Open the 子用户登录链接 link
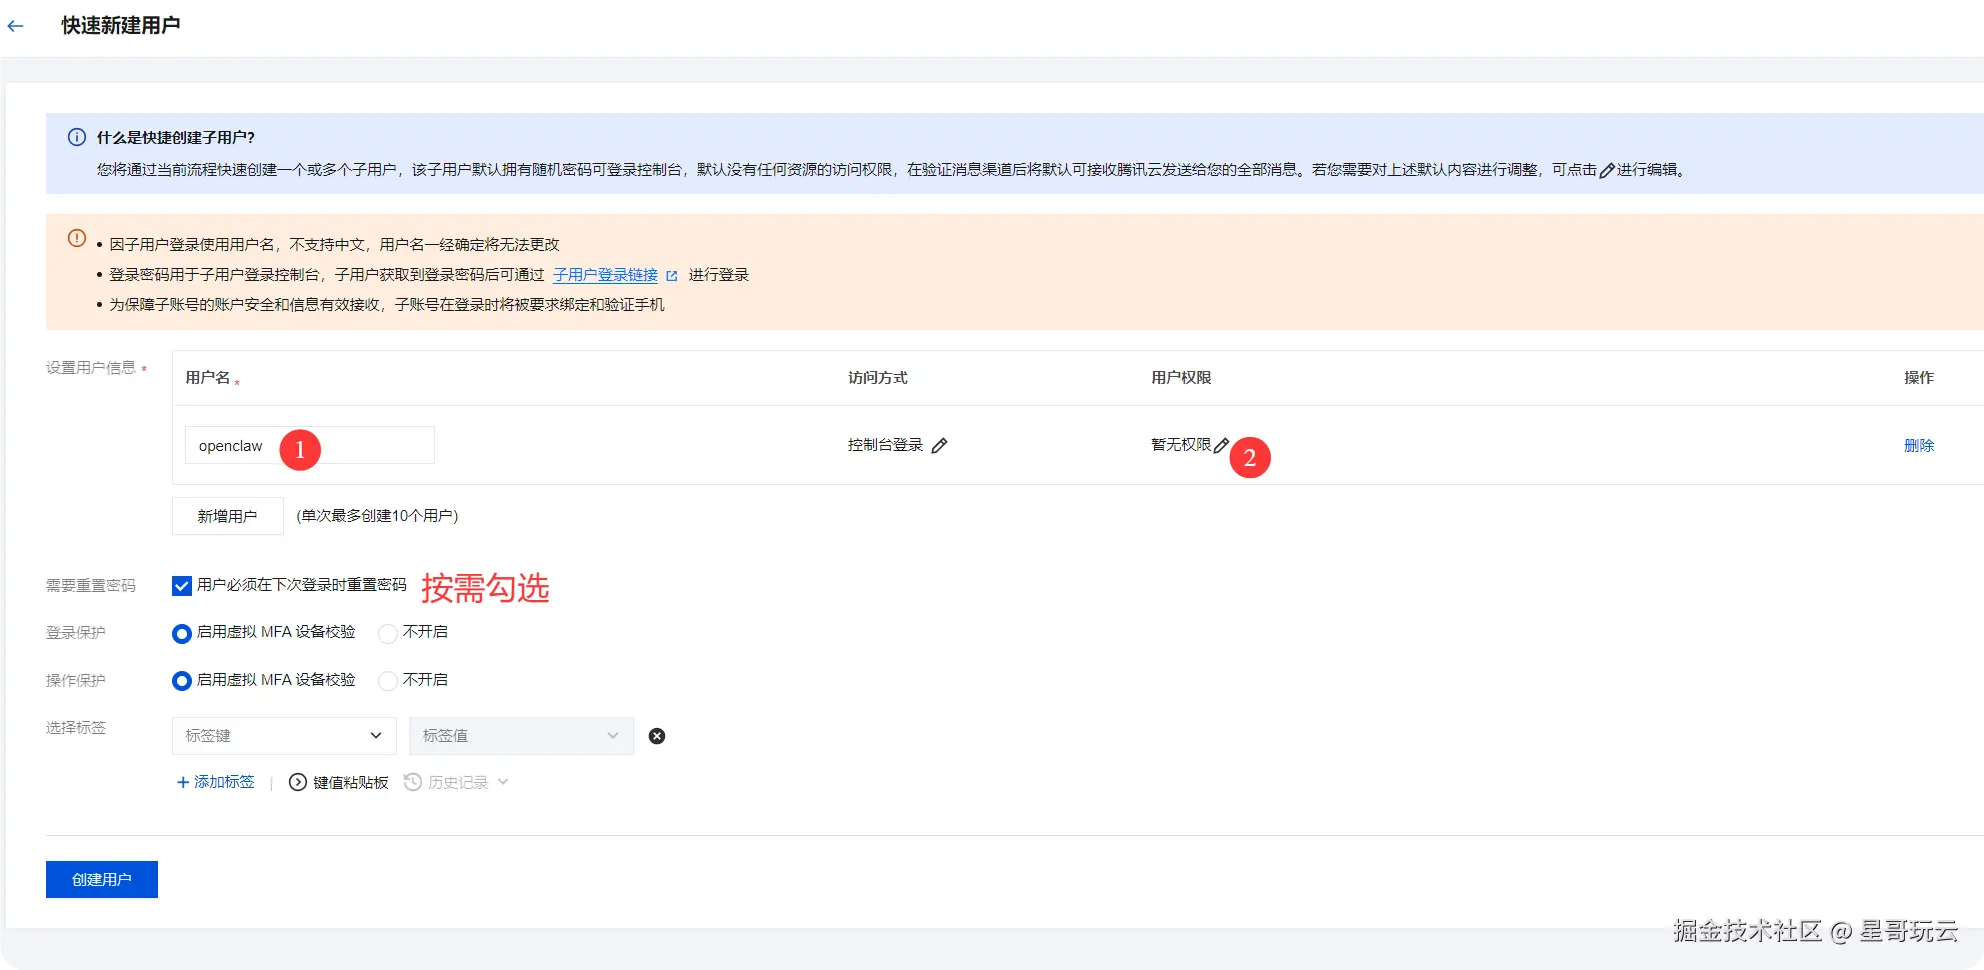 (x=605, y=275)
